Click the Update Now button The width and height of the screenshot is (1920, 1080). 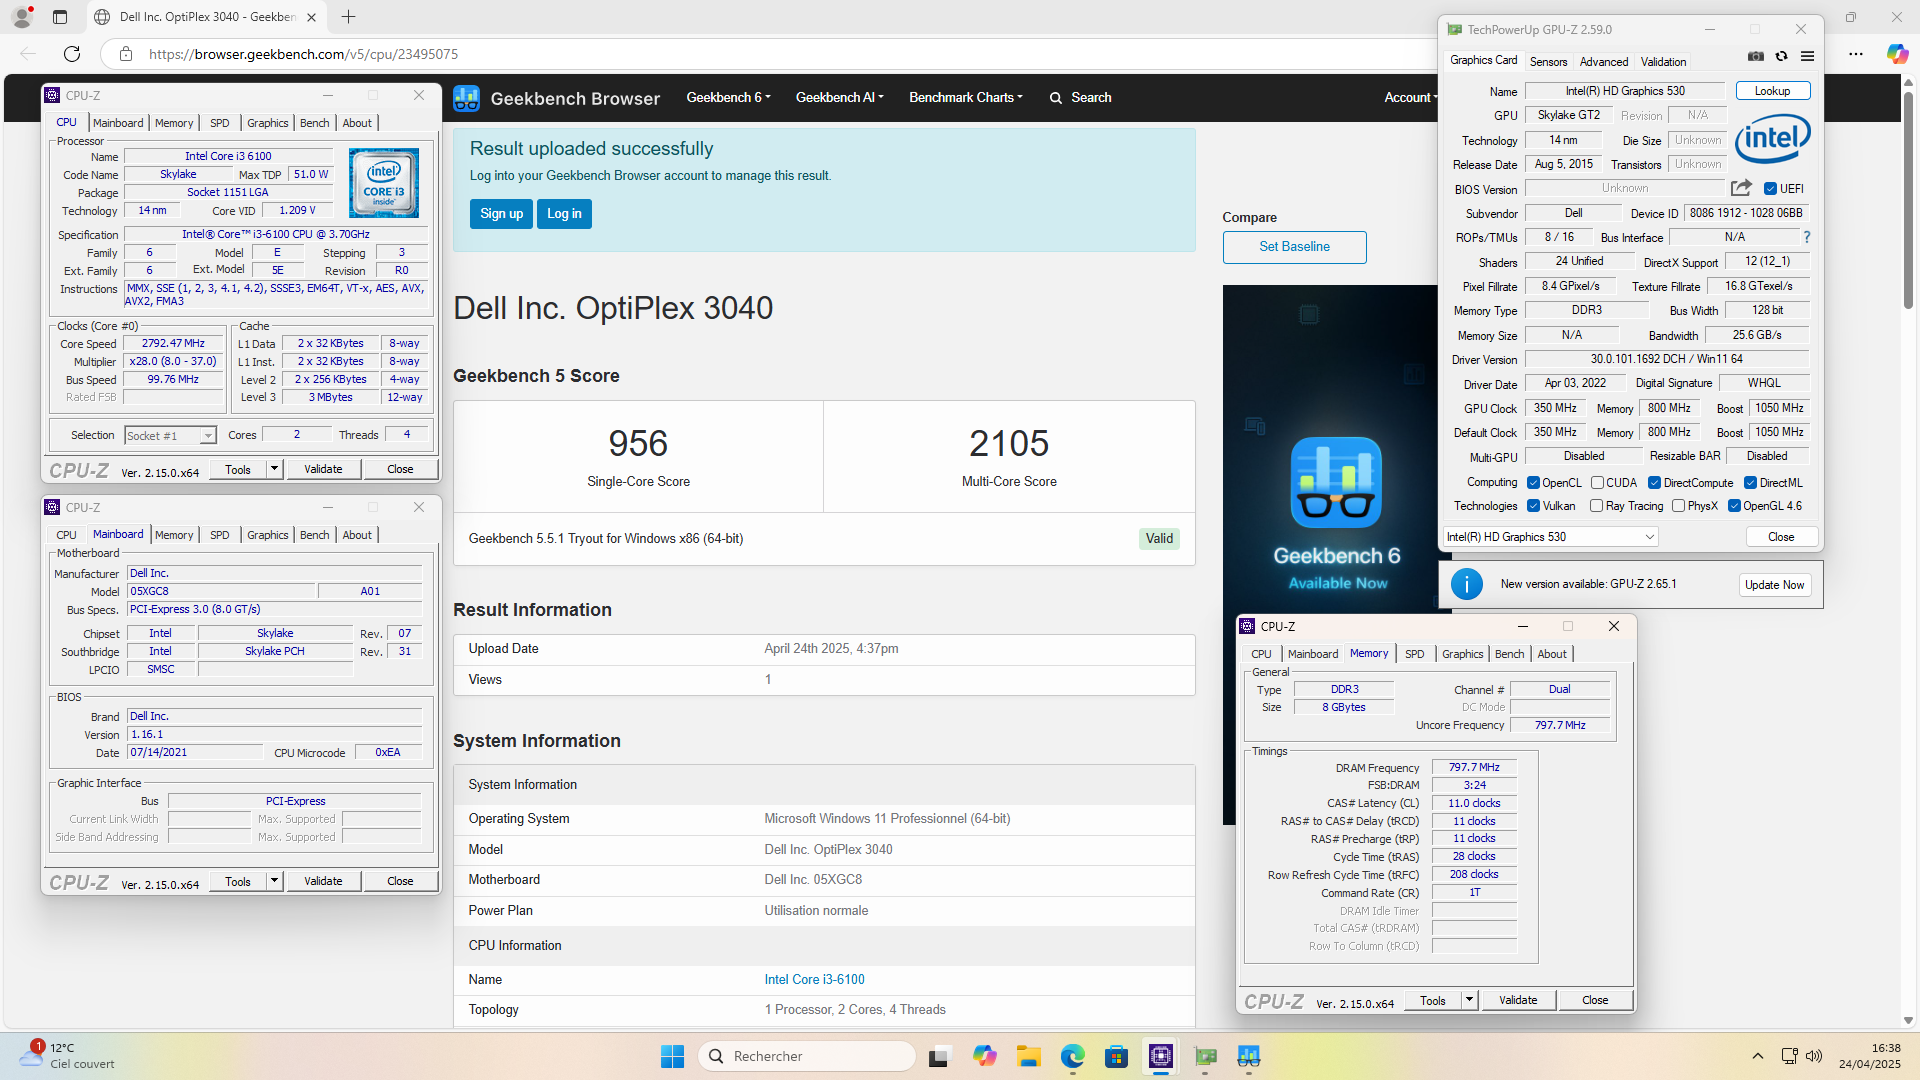(1774, 585)
